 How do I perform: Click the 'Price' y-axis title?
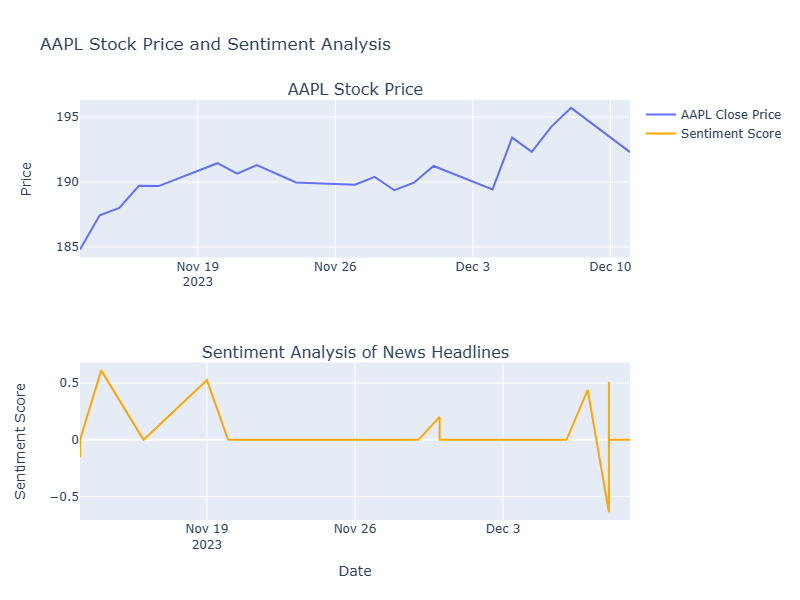(x=26, y=178)
